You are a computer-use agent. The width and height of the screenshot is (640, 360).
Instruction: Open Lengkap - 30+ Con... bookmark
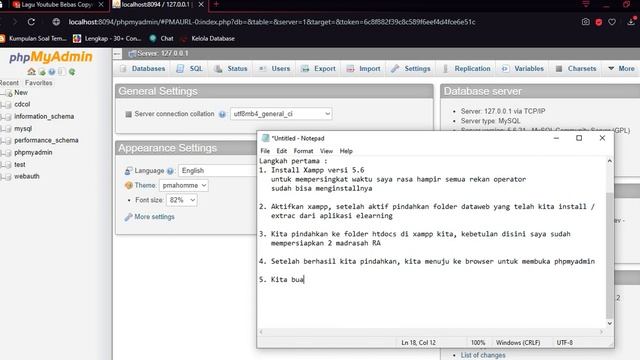coord(107,38)
